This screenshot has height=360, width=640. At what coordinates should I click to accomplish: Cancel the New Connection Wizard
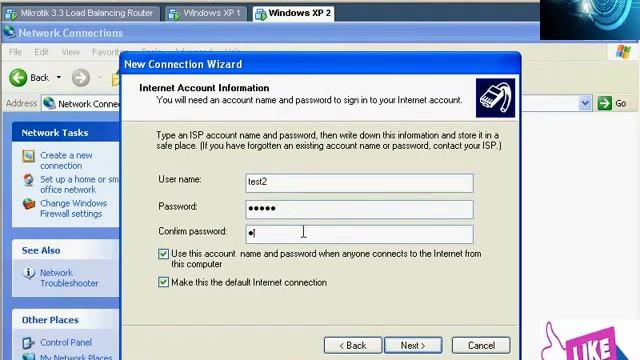click(x=481, y=345)
